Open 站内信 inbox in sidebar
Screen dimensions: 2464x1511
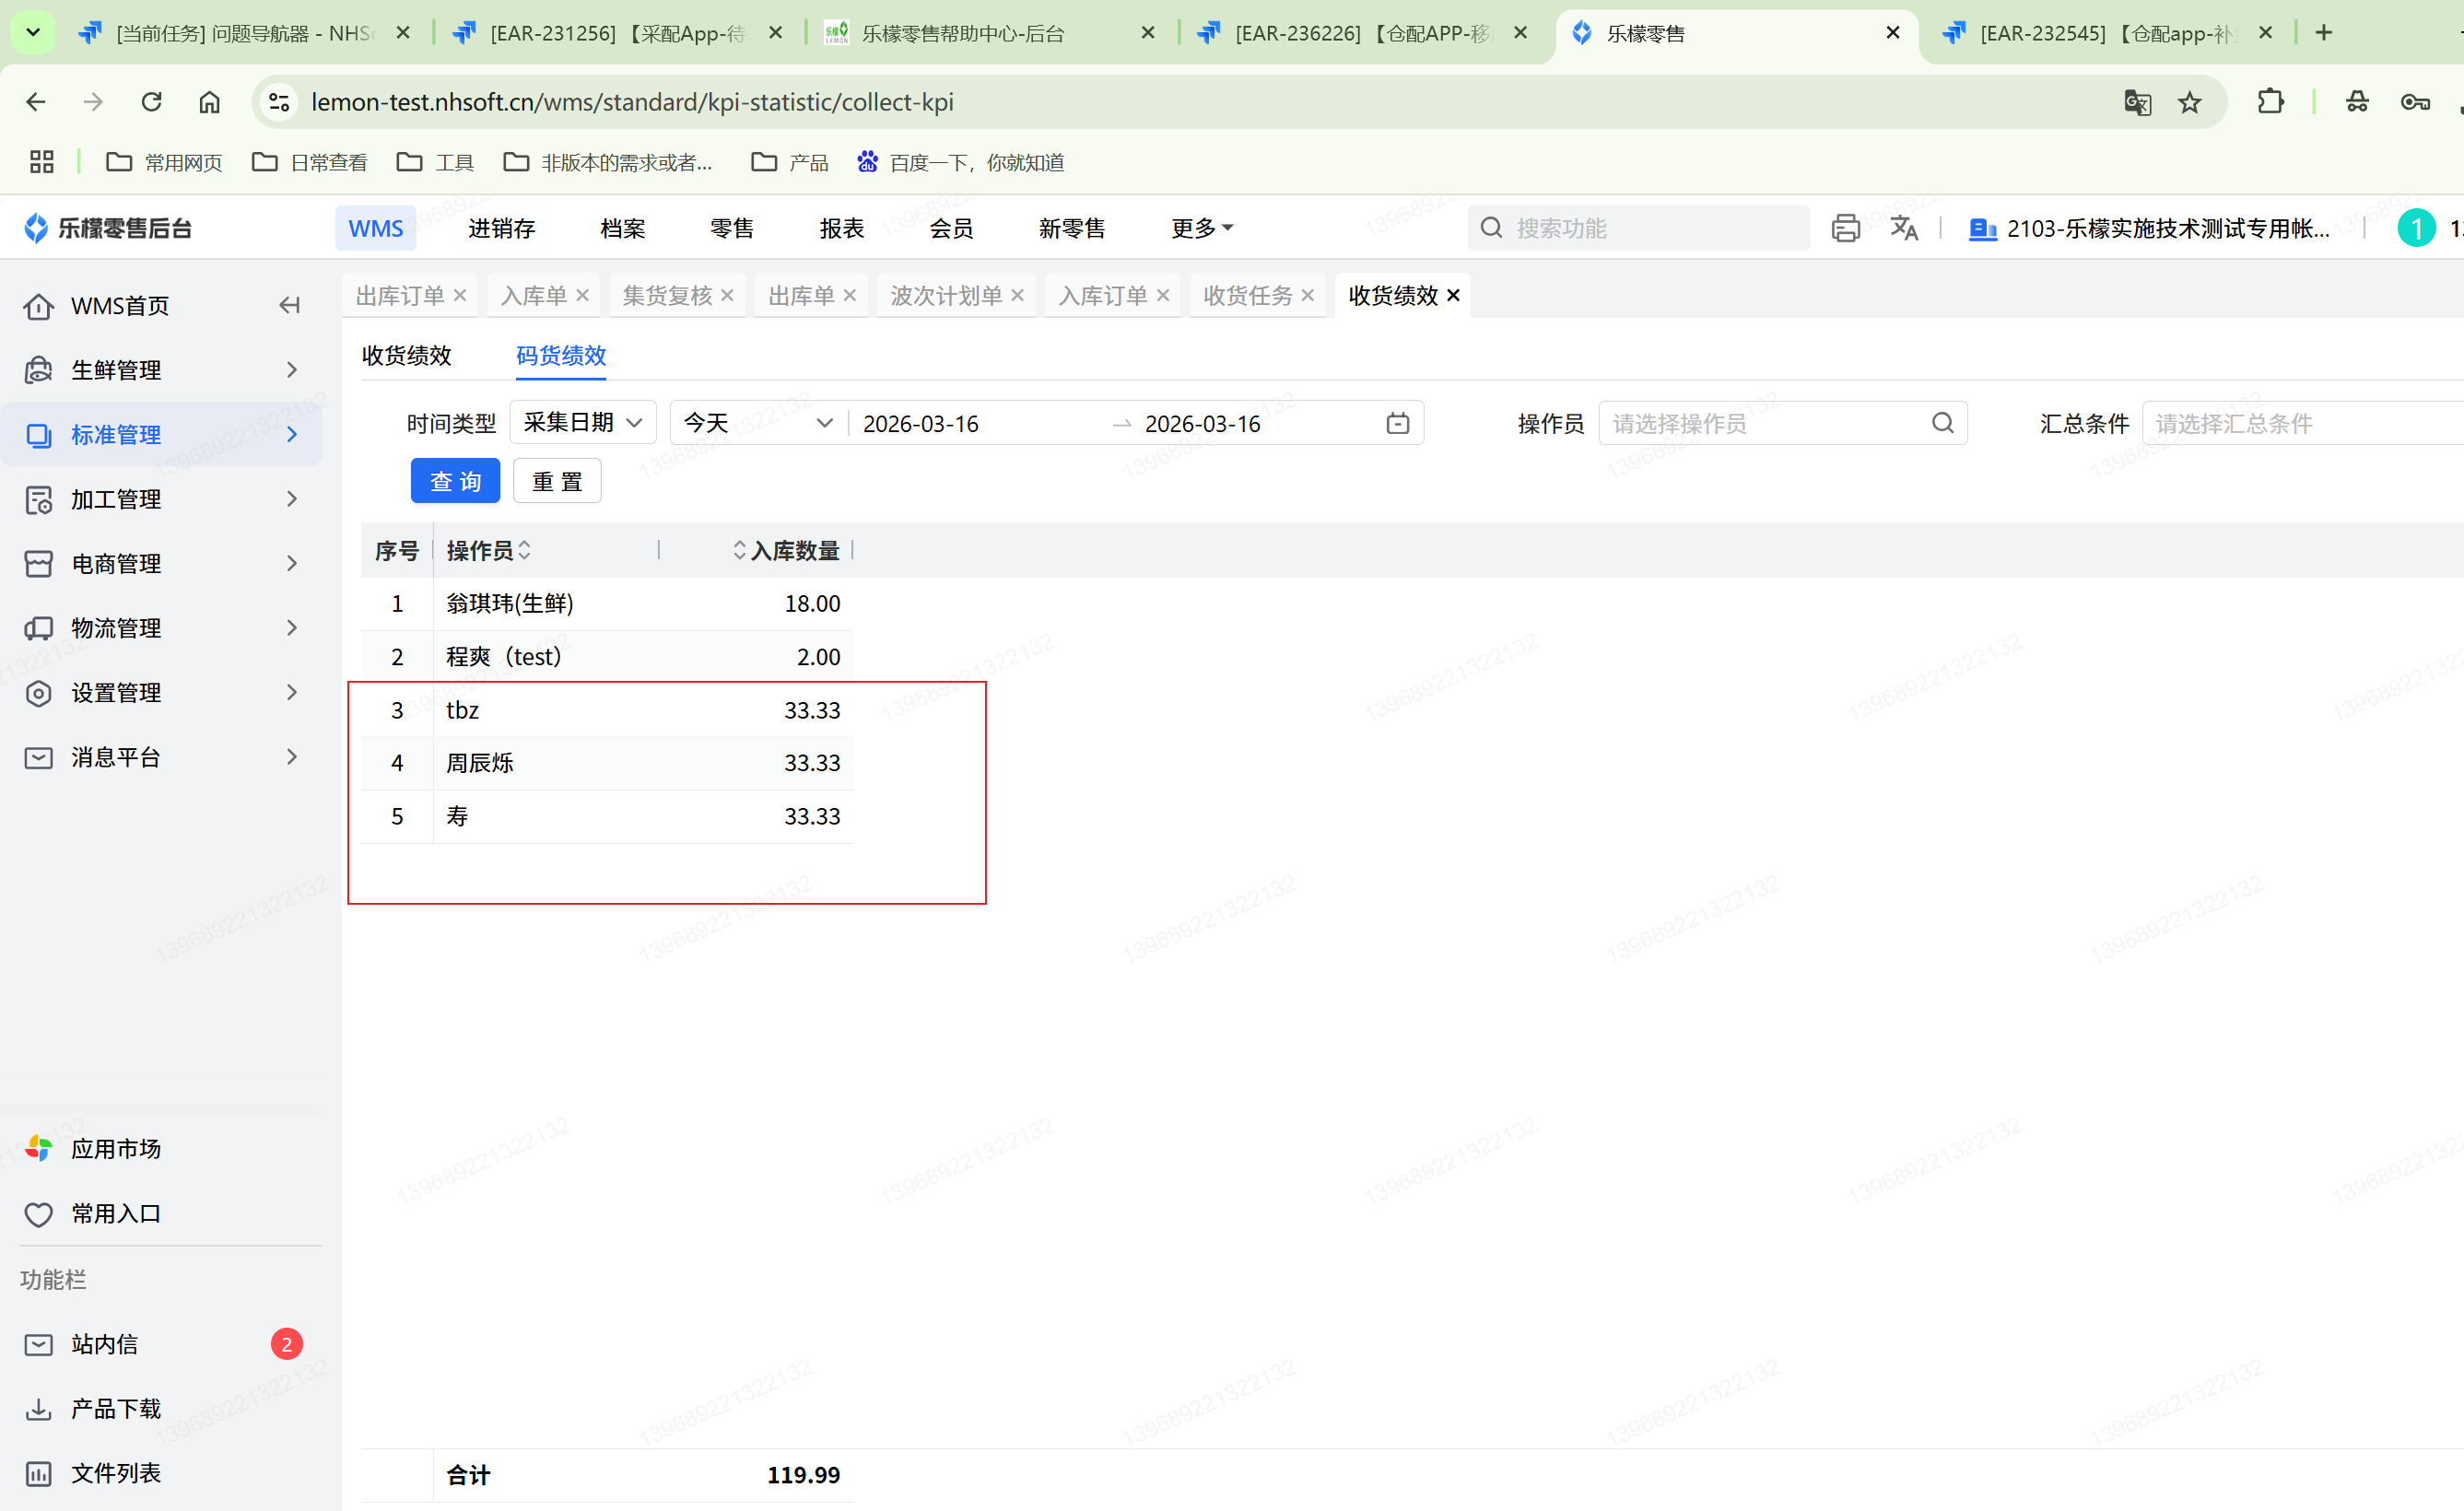tap(105, 1344)
